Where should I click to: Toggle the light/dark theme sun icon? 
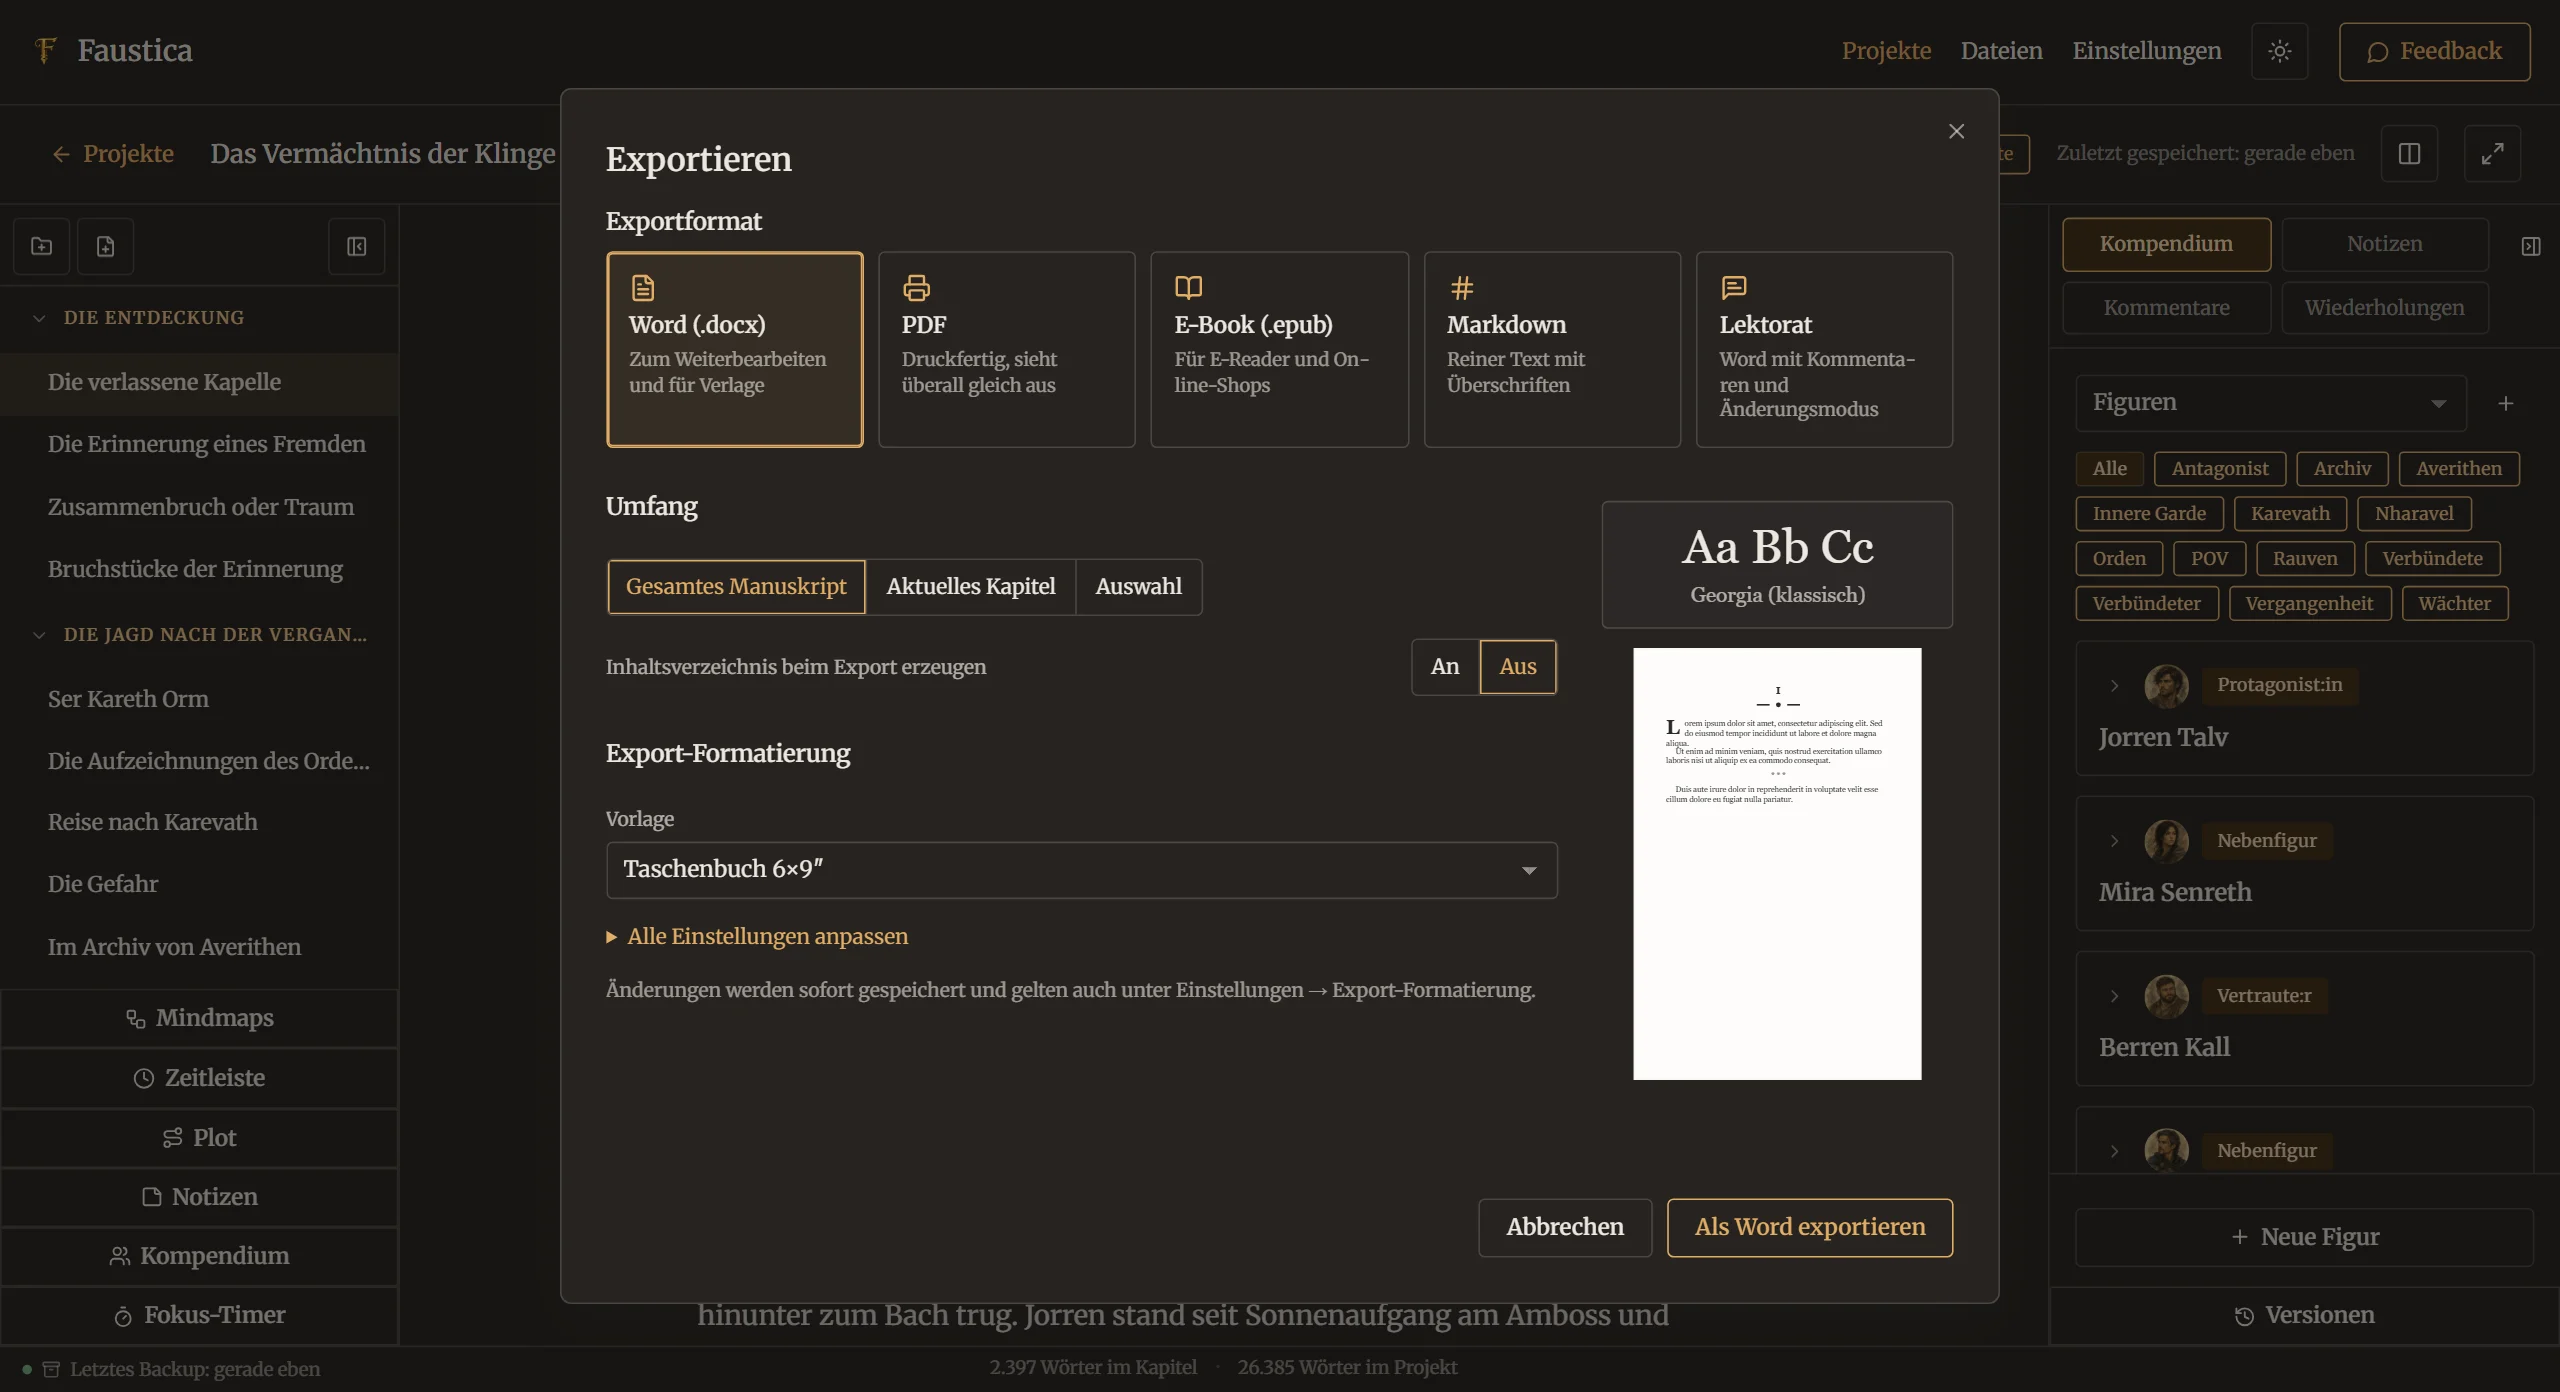coord(2279,51)
